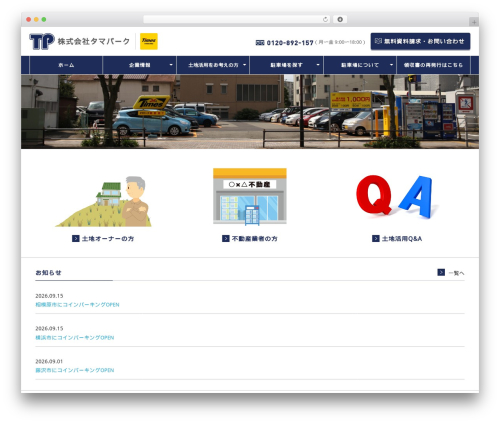Go to the ホーム menu item
The width and height of the screenshot is (500, 423).
point(66,65)
